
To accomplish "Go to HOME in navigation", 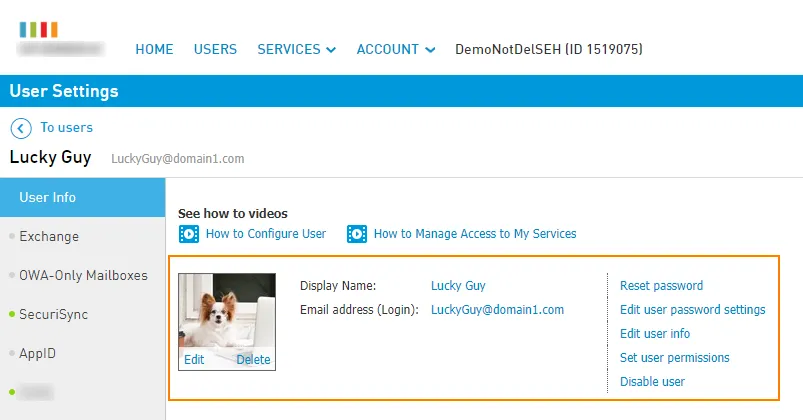I will pyautogui.click(x=154, y=49).
